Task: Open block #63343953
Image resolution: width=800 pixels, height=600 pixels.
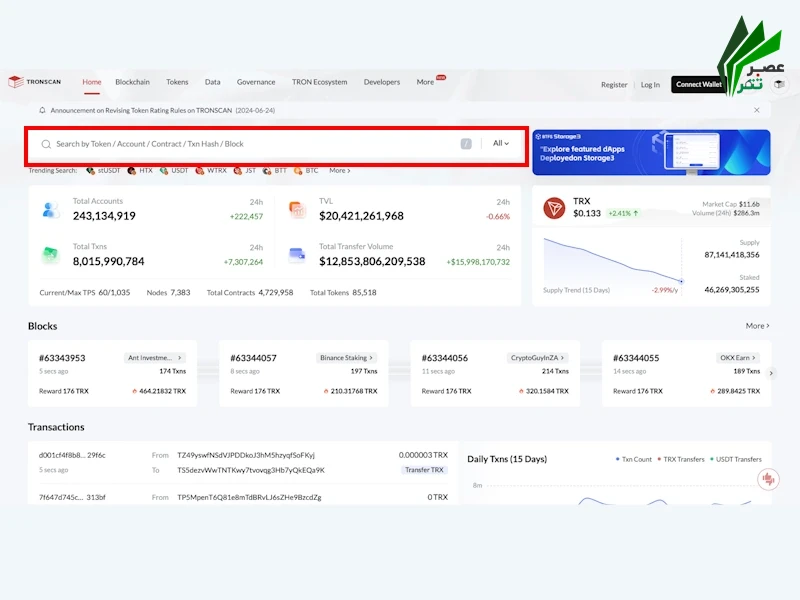Action: pyautogui.click(x=62, y=358)
